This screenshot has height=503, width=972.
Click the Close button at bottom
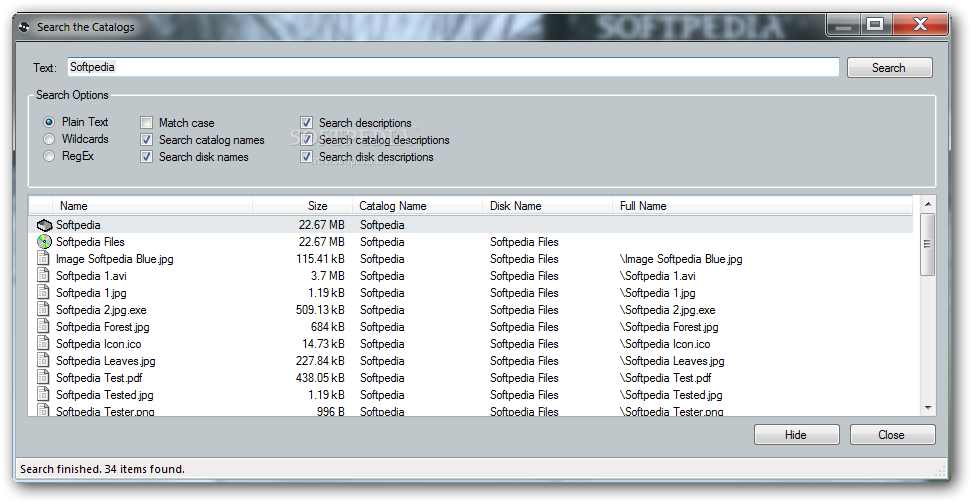[892, 435]
